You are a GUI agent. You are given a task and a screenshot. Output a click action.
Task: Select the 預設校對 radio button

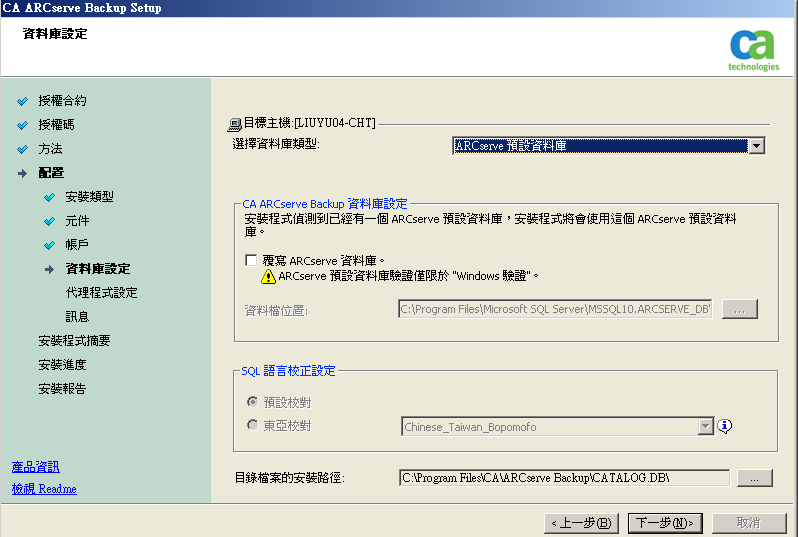pyautogui.click(x=252, y=402)
